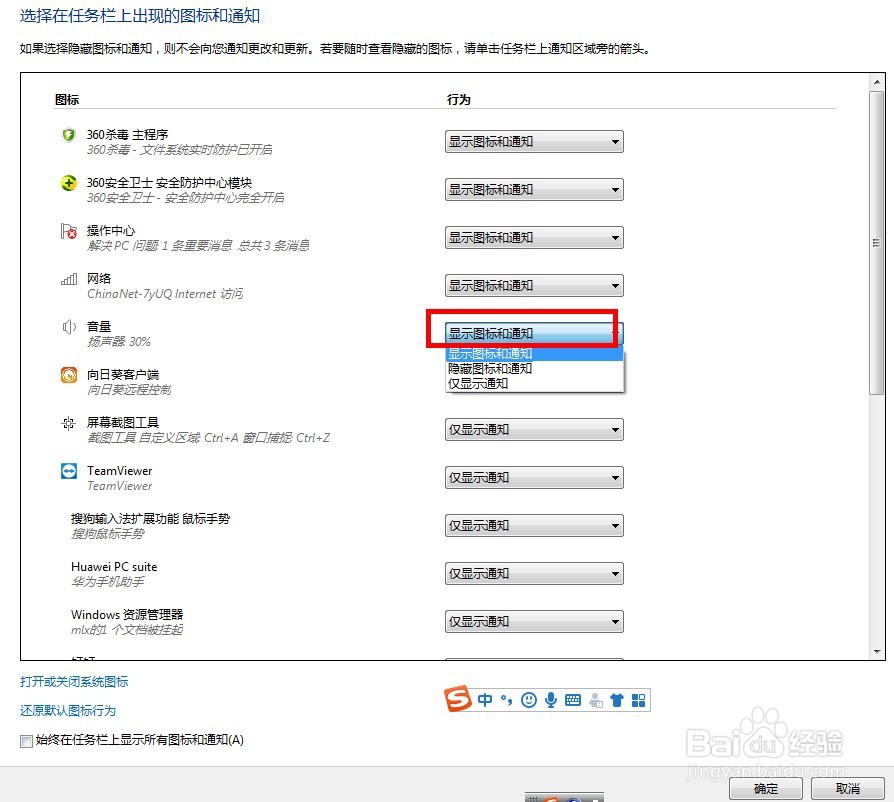
Task: Click 还原默认图标行为 link
Action: [x=68, y=710]
